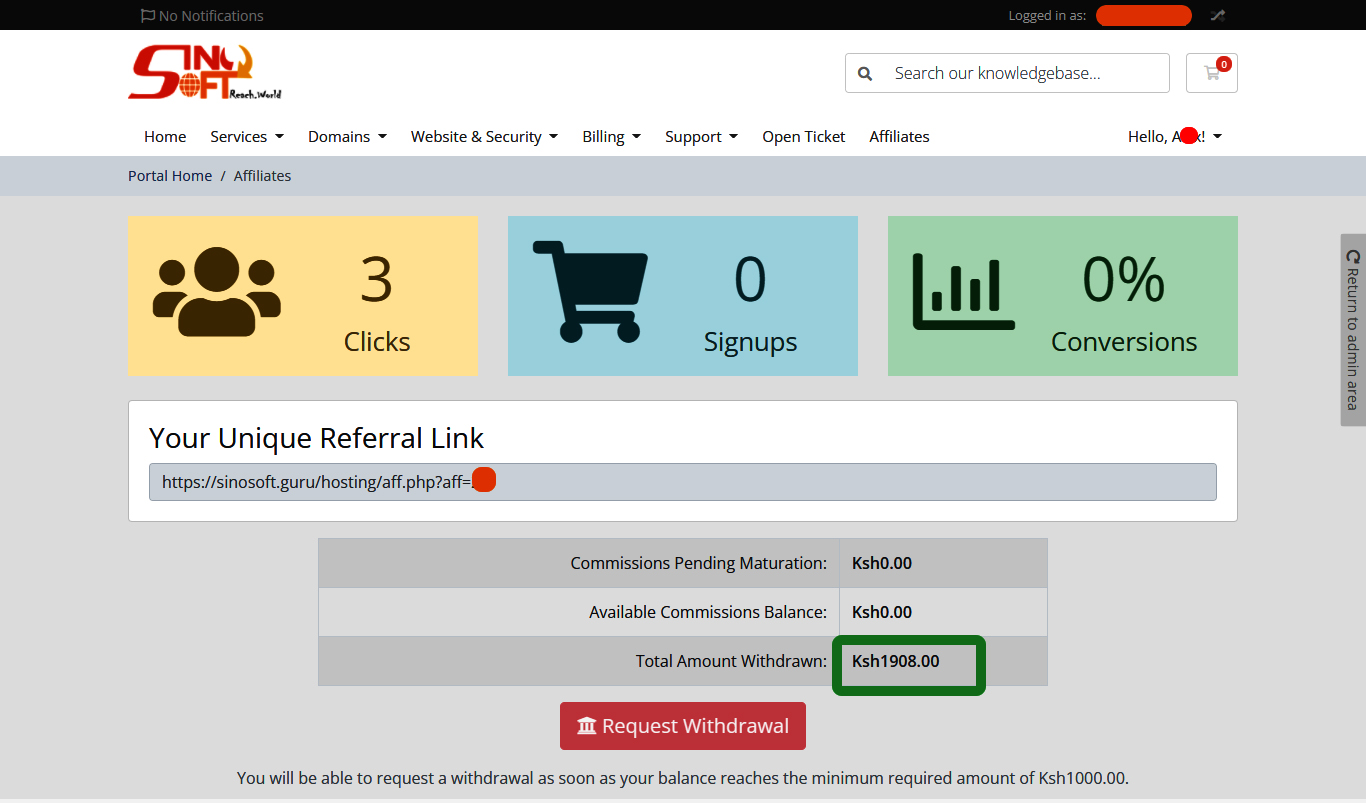
Task: Click the Portal Home breadcrumb link
Action: coord(170,176)
